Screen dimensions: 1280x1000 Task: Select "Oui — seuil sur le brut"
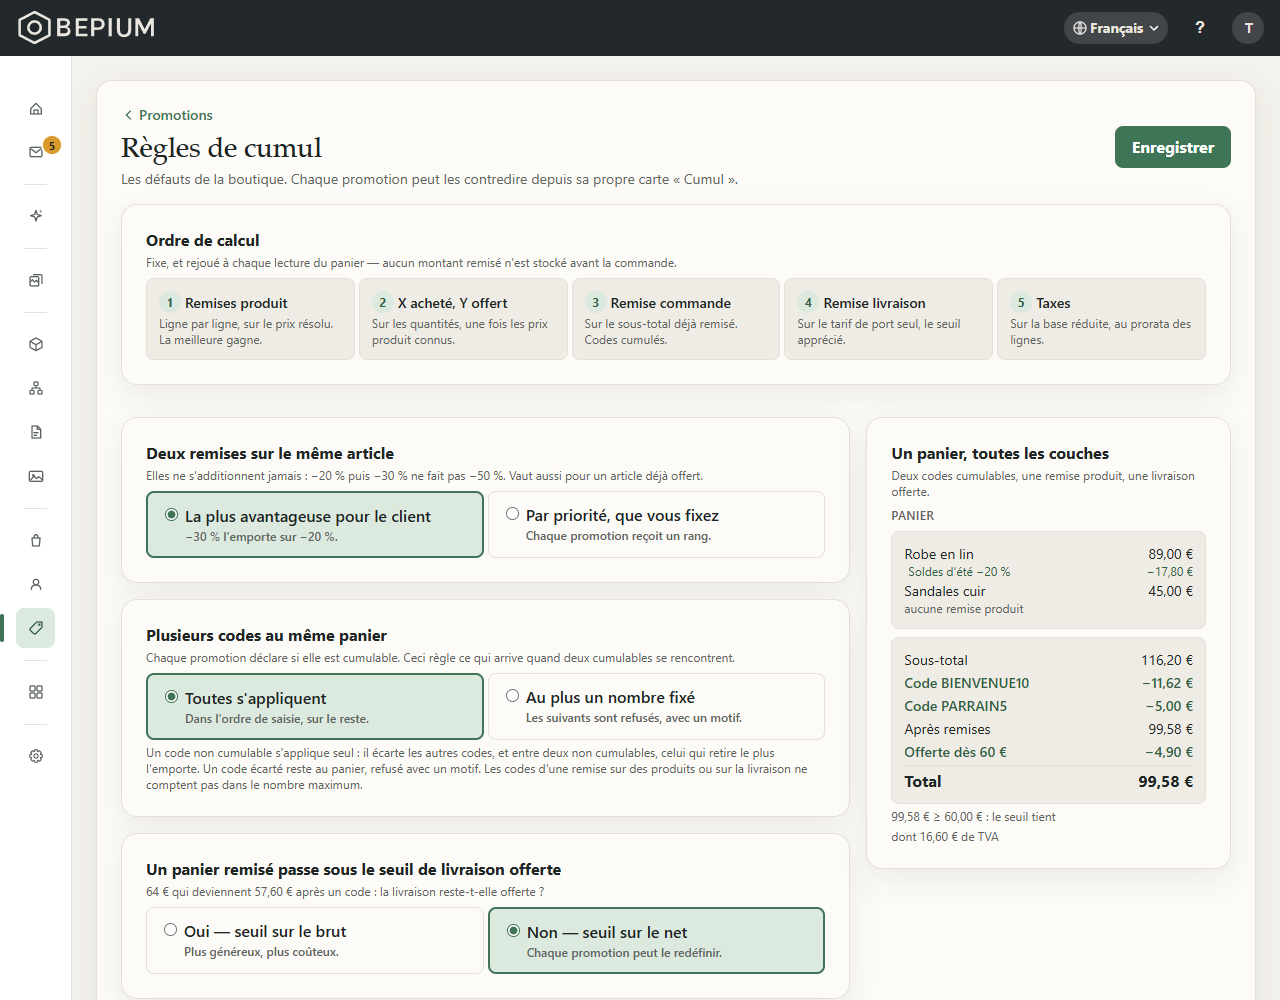(315, 941)
